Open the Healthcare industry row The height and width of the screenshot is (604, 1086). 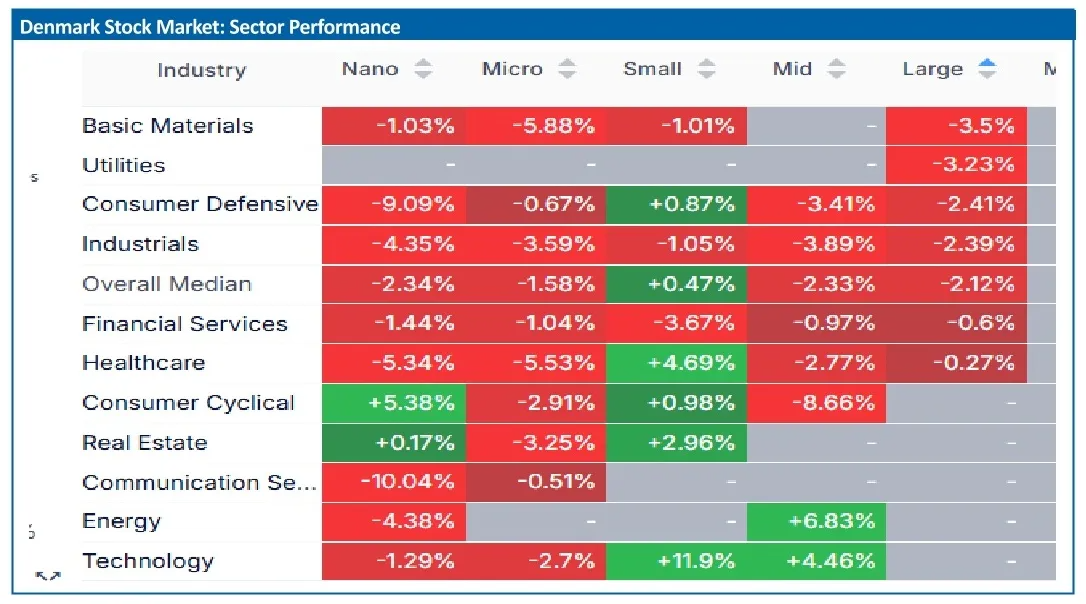[x=144, y=363]
